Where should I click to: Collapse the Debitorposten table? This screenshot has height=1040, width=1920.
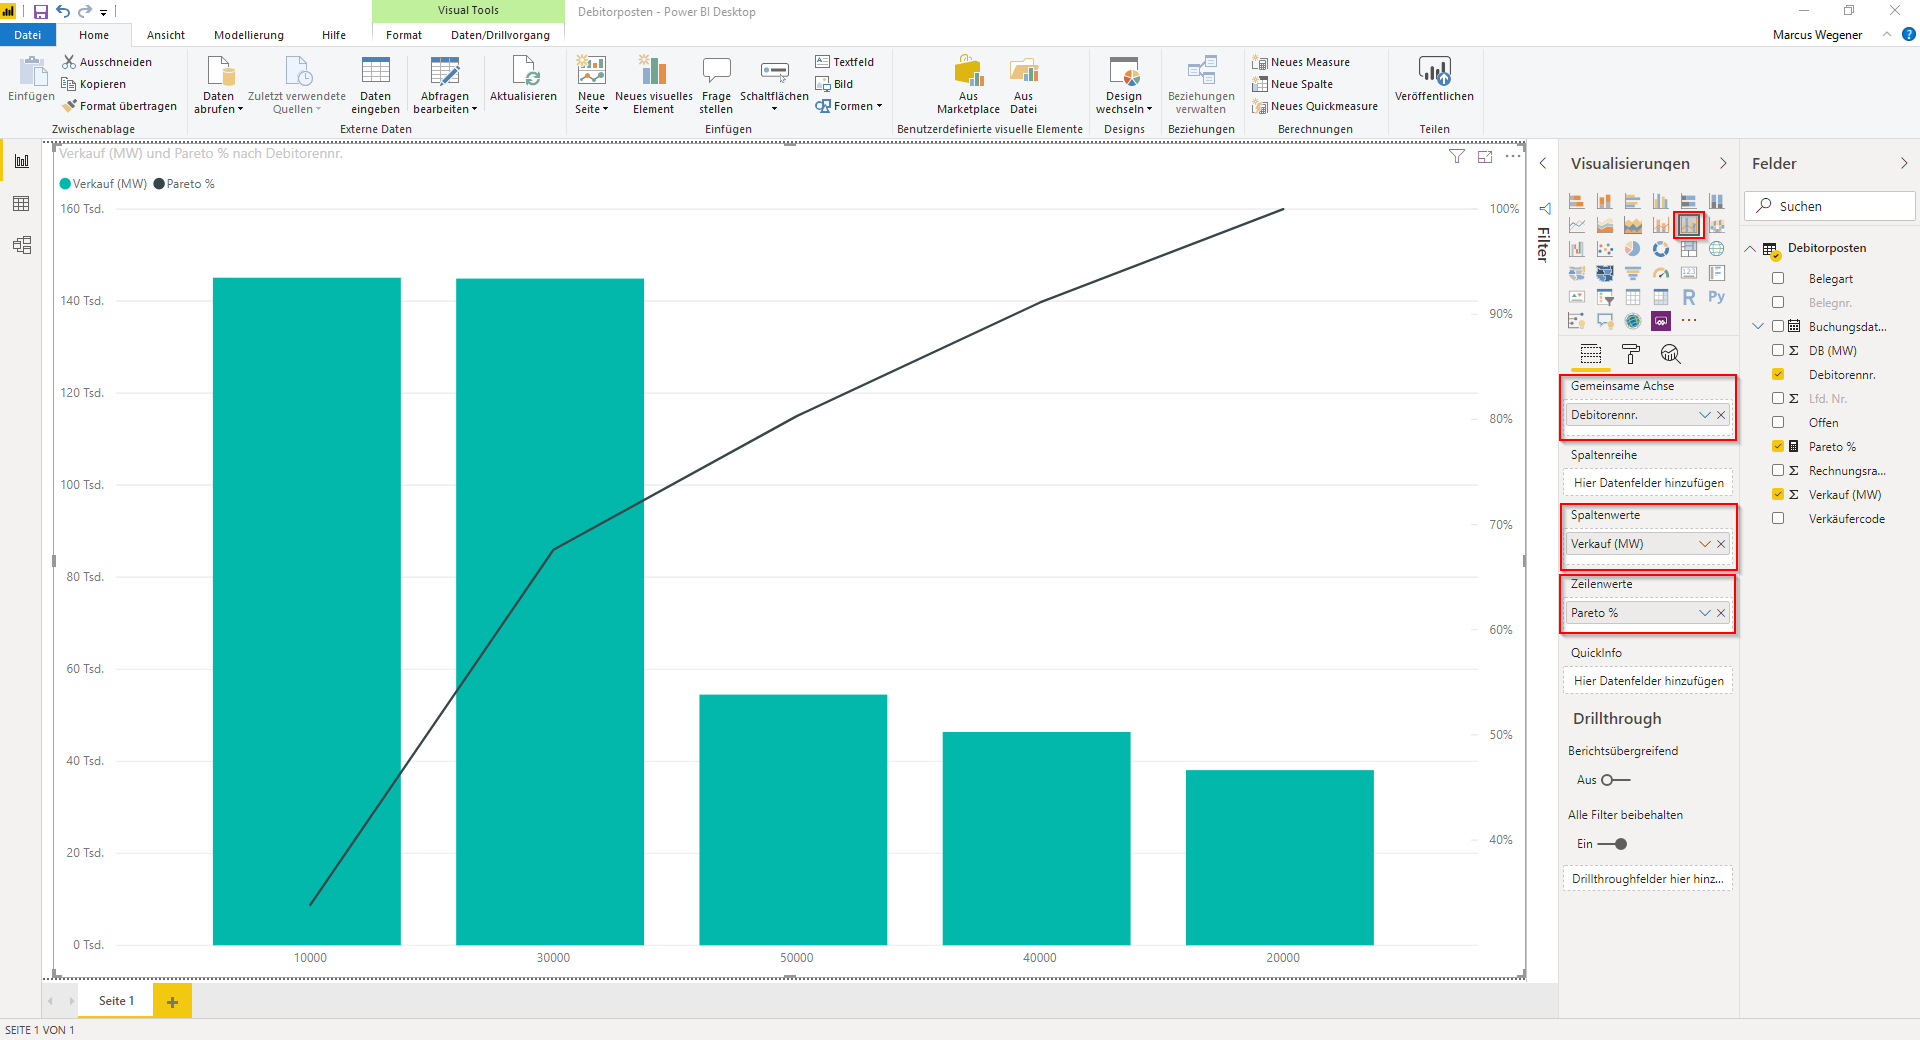(1751, 248)
